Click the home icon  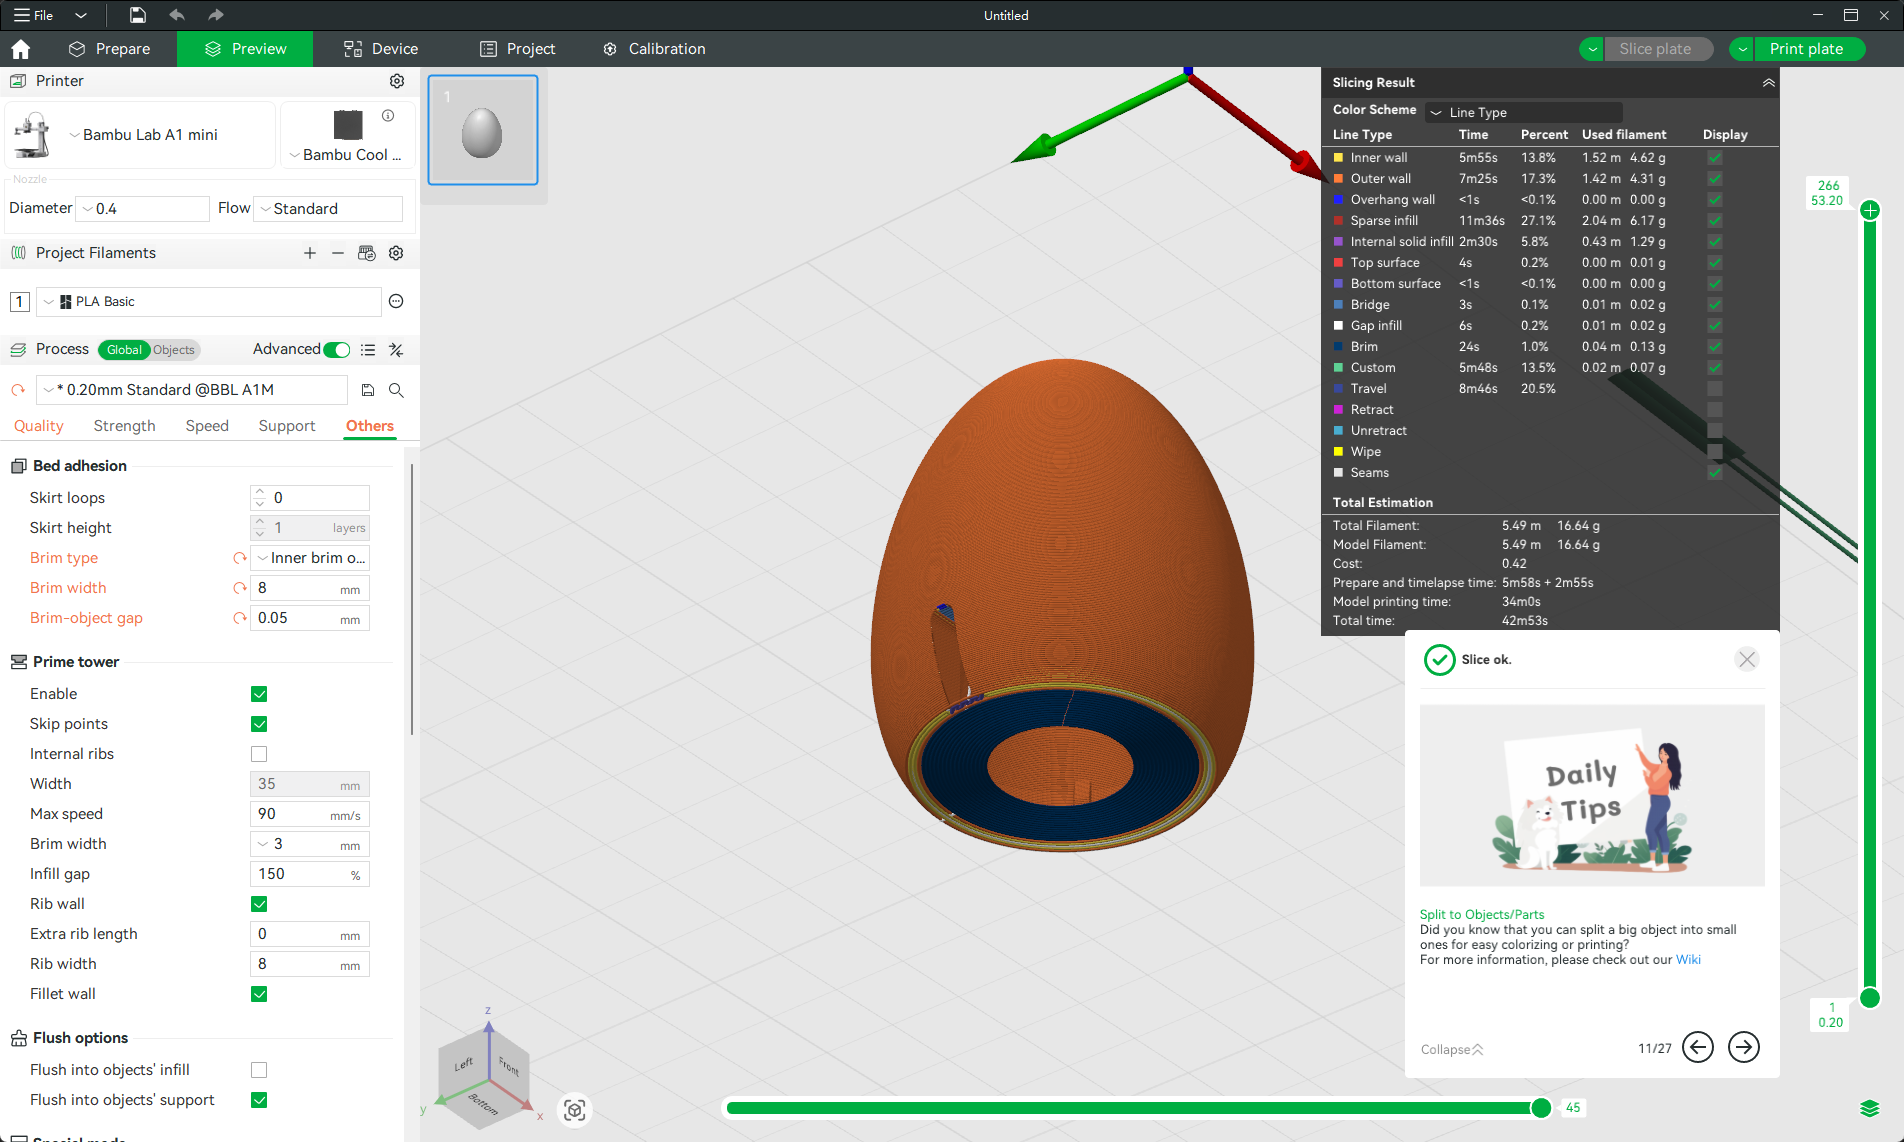pyautogui.click(x=20, y=49)
